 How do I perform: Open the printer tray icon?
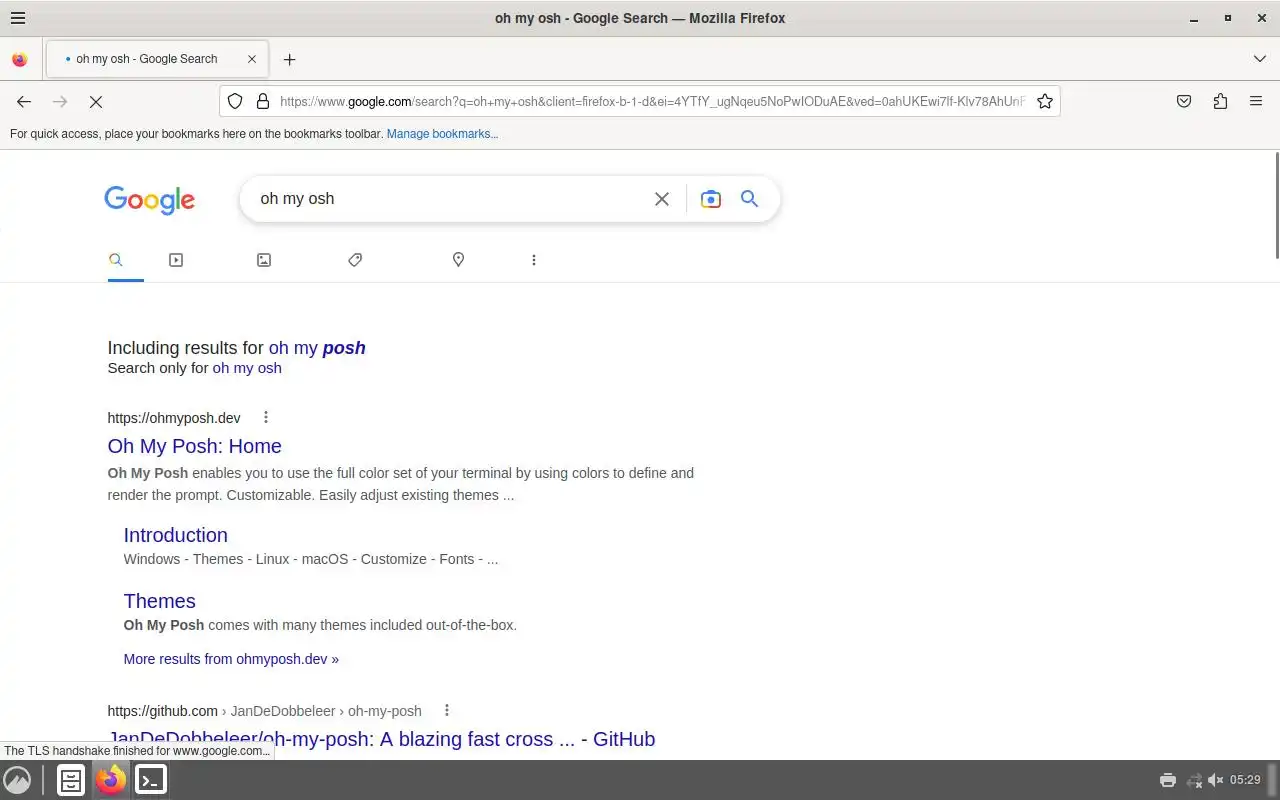(1167, 780)
